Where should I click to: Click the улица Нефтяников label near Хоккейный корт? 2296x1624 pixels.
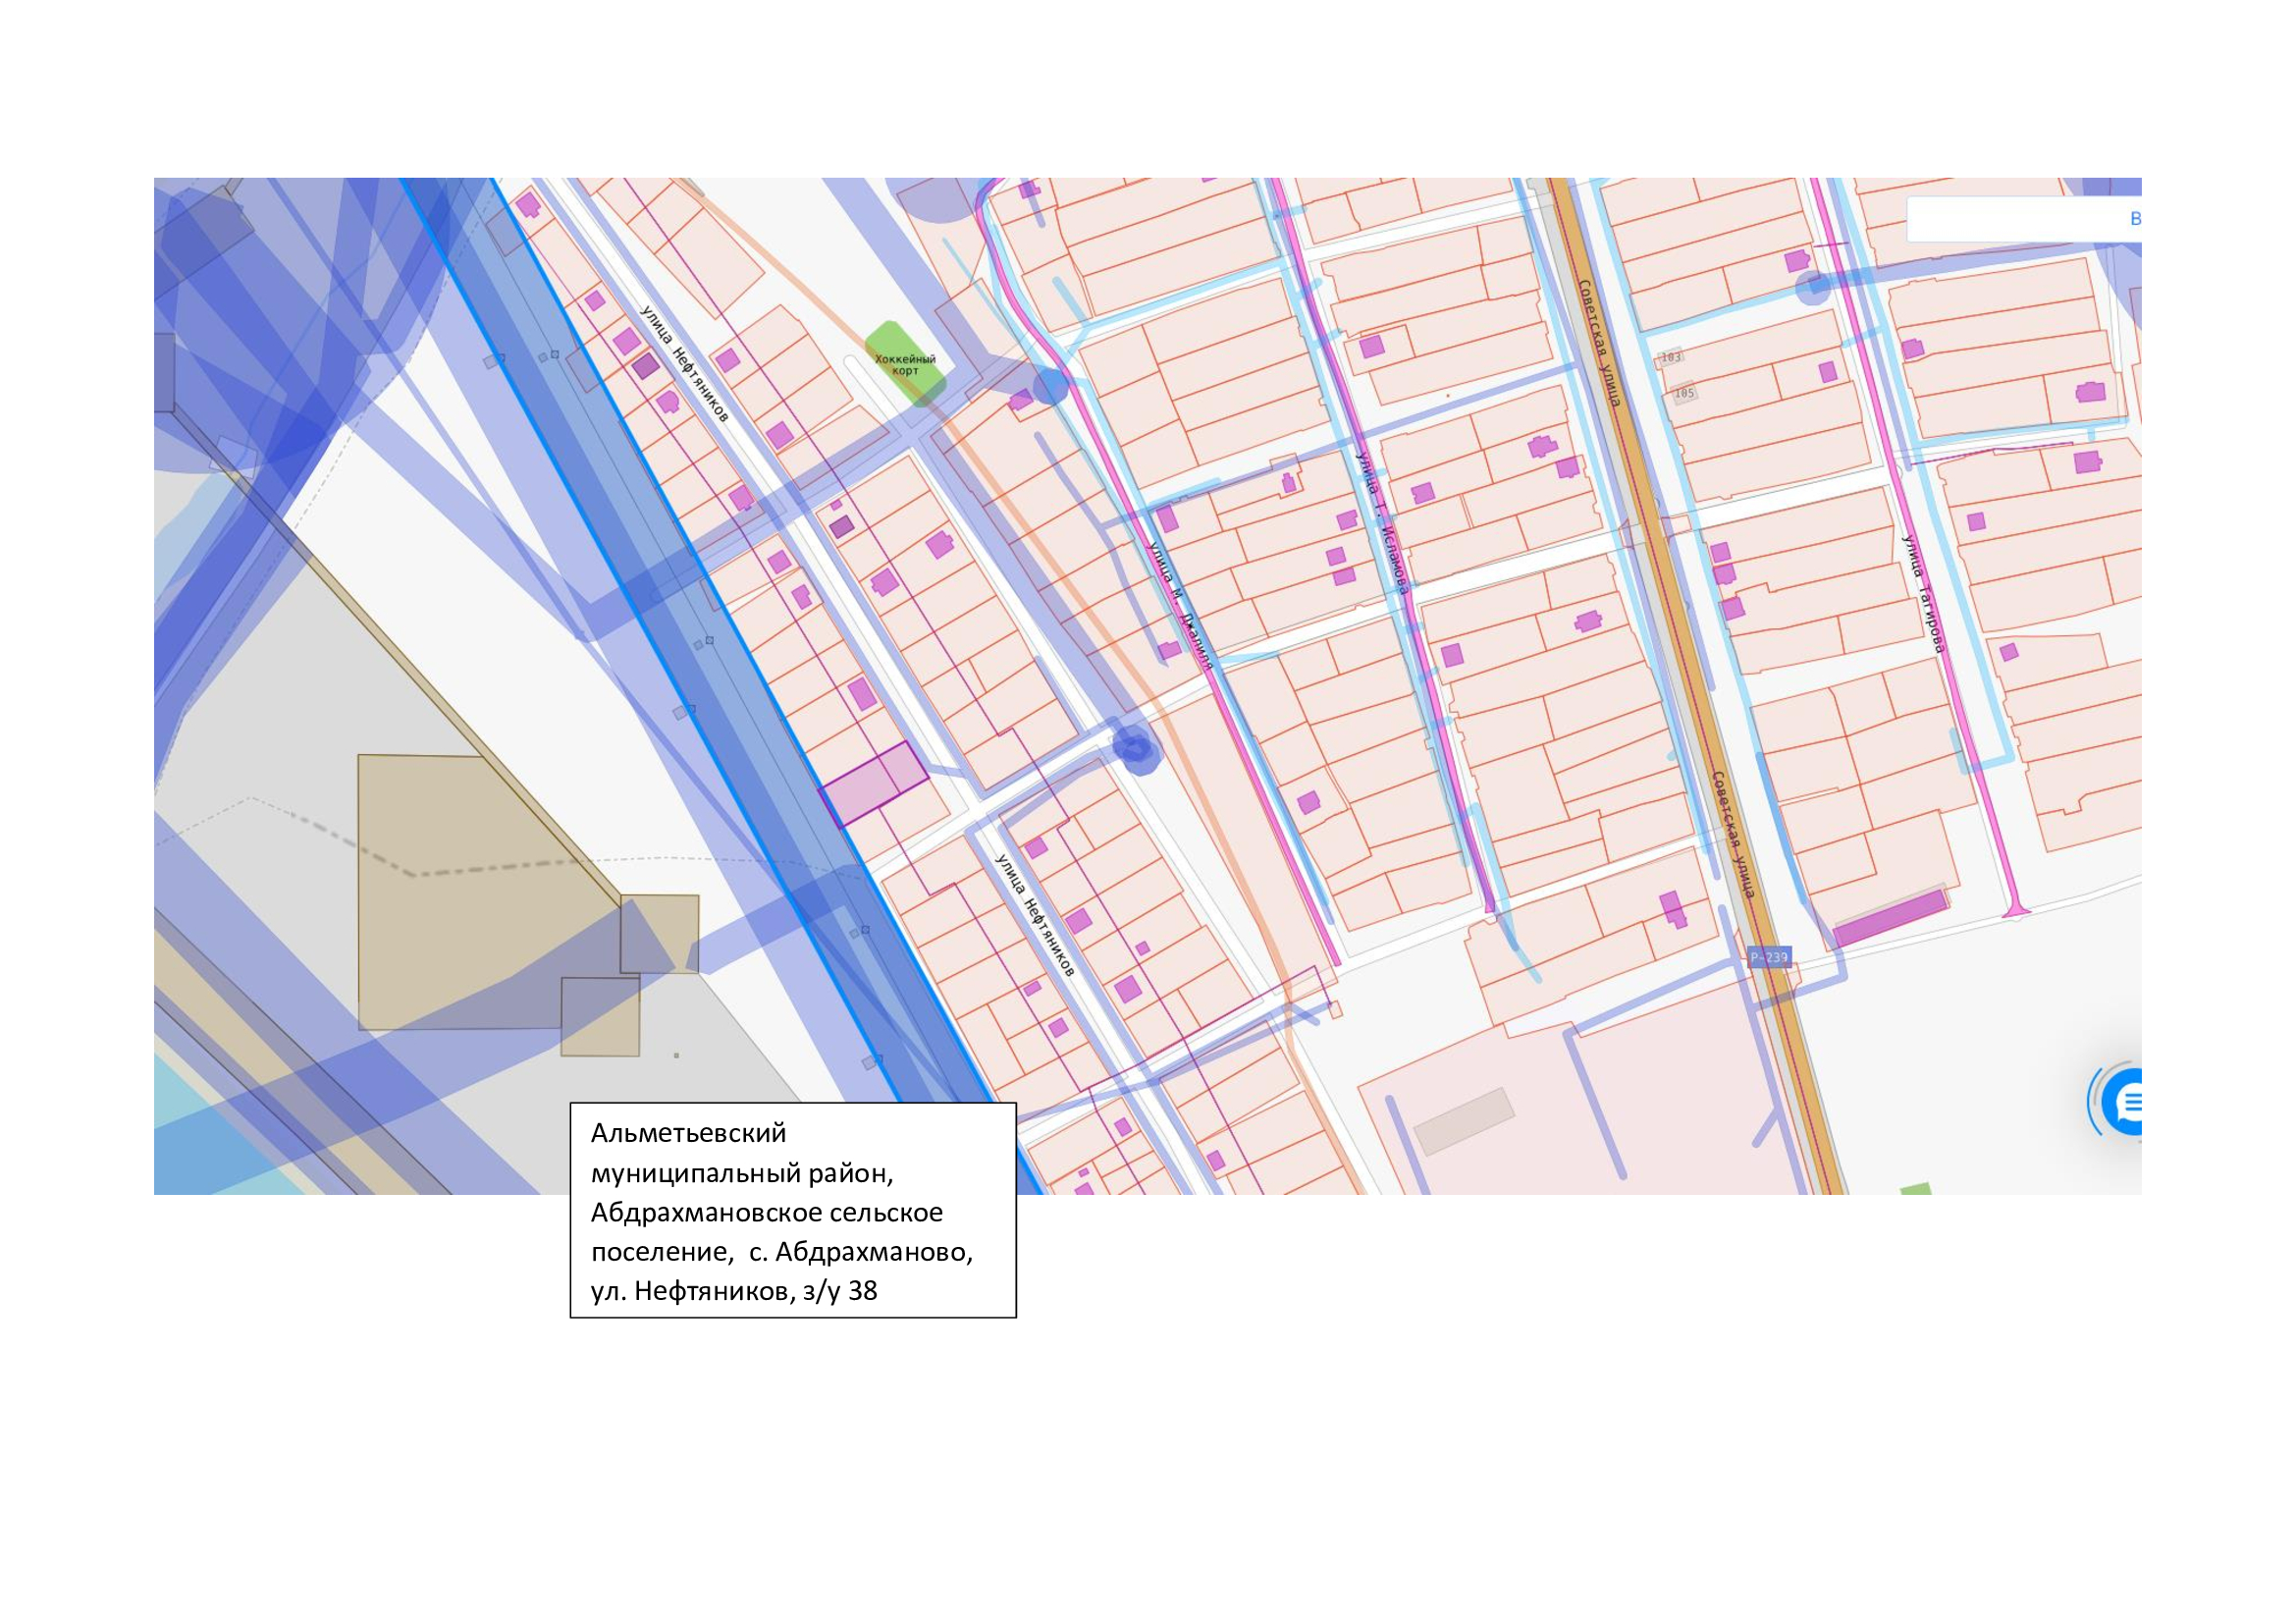685,364
